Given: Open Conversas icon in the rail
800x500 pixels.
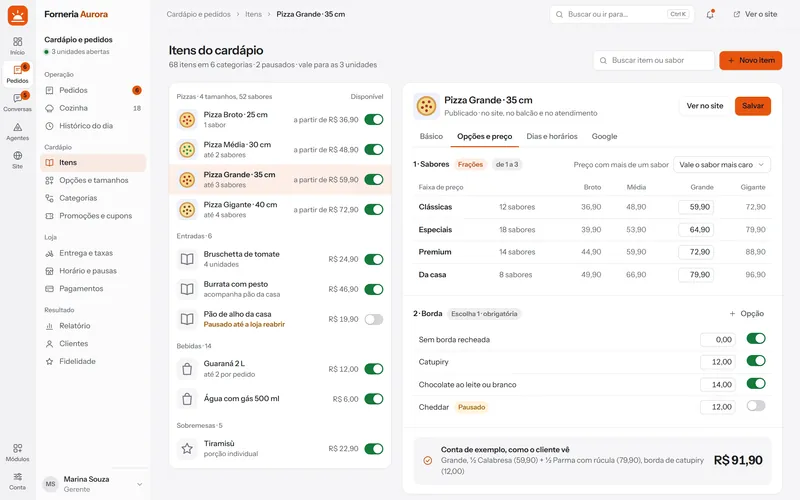Looking at the screenshot, I should click(x=17, y=103).
